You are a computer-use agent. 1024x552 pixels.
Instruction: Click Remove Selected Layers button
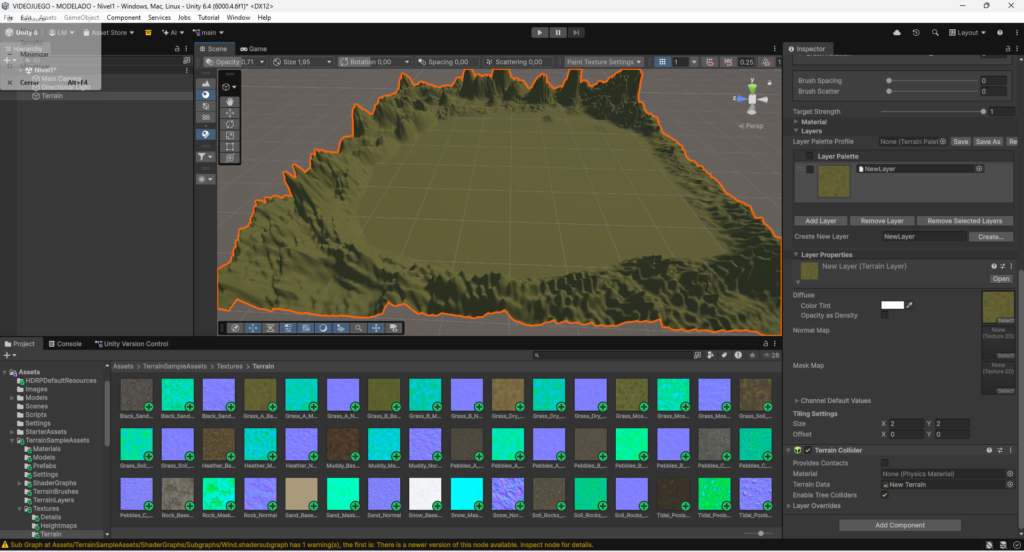pyautogui.click(x=965, y=221)
